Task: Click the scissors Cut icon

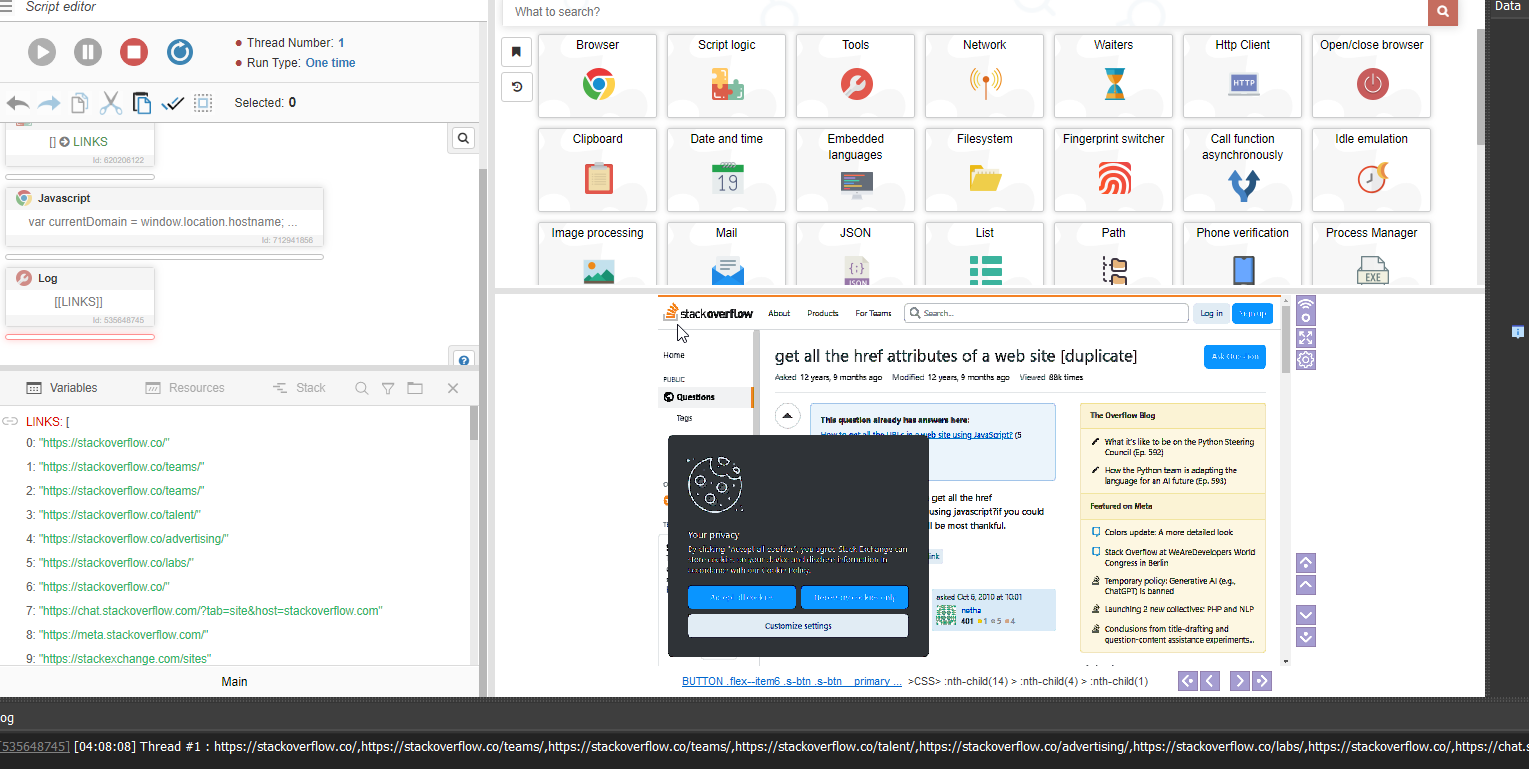Action: [x=111, y=103]
